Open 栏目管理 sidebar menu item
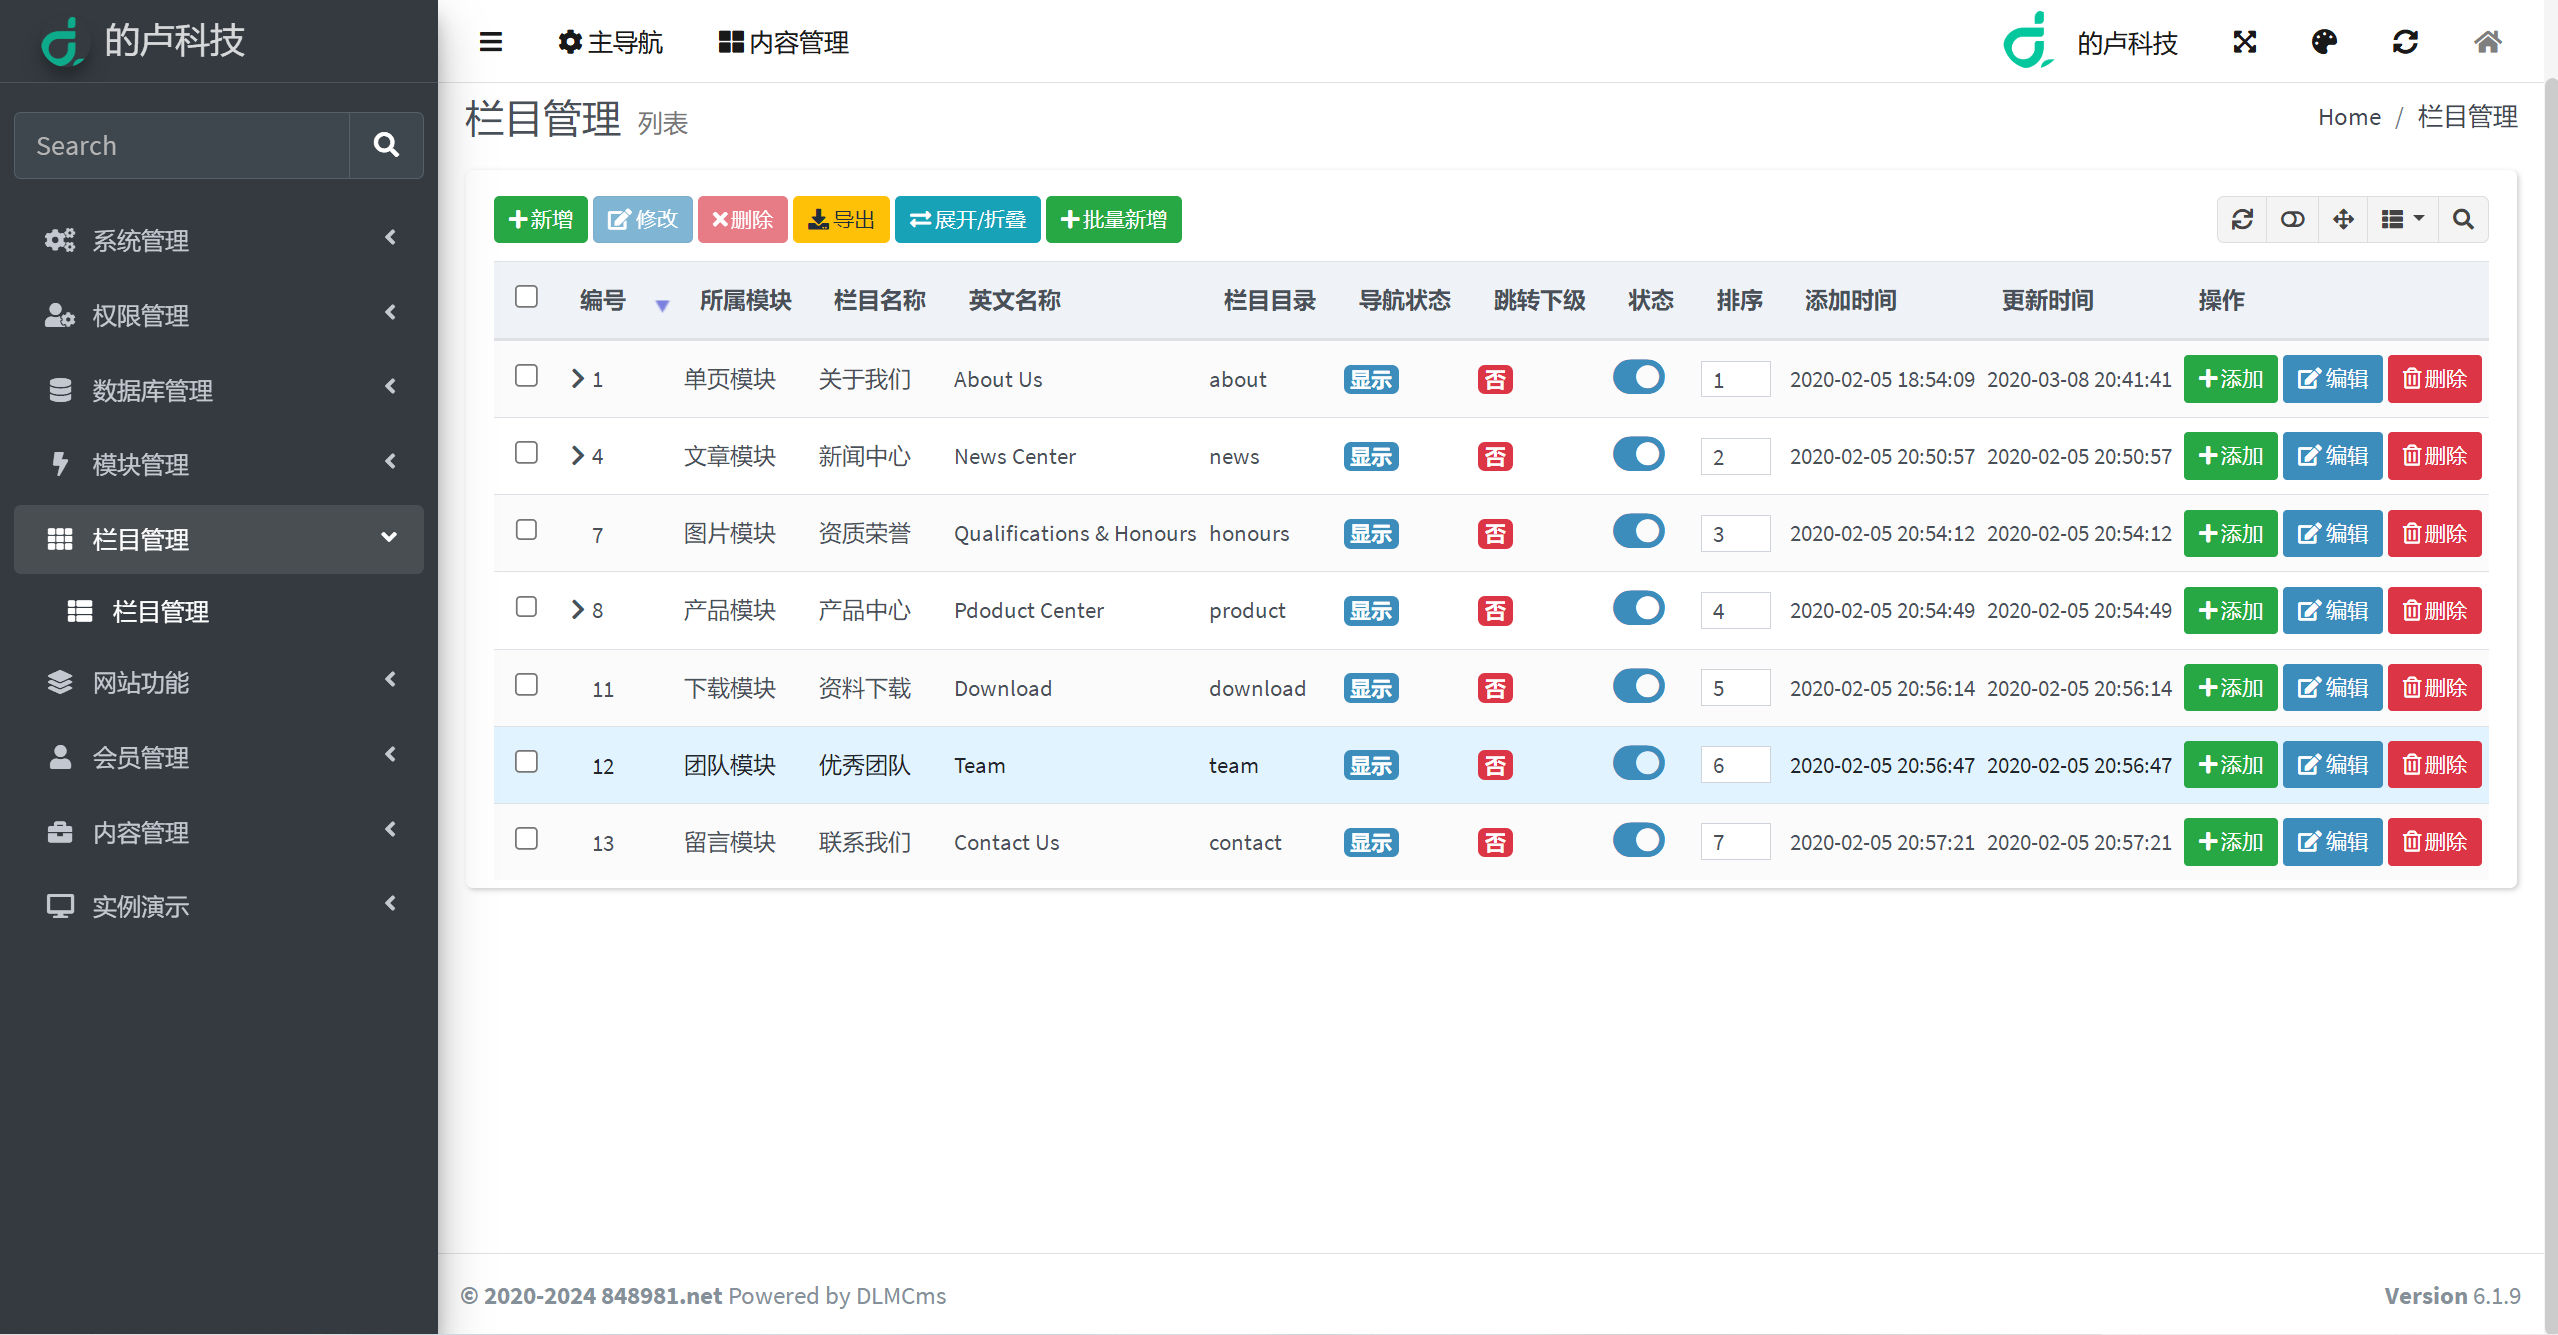 tap(215, 538)
